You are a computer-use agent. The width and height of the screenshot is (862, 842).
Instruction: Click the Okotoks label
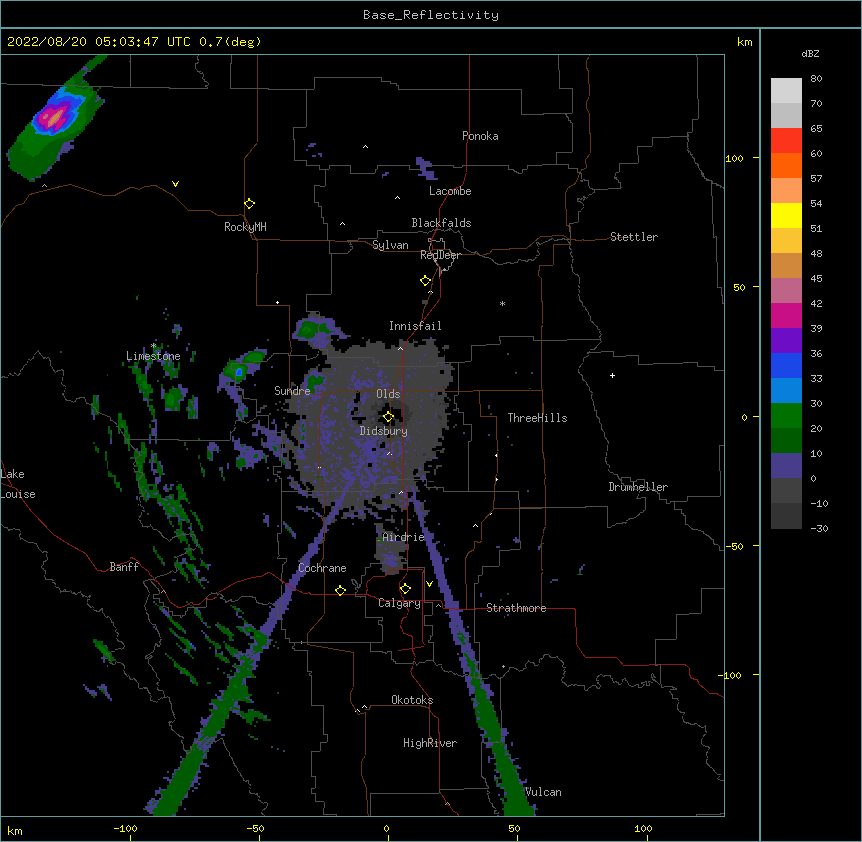[x=412, y=700]
